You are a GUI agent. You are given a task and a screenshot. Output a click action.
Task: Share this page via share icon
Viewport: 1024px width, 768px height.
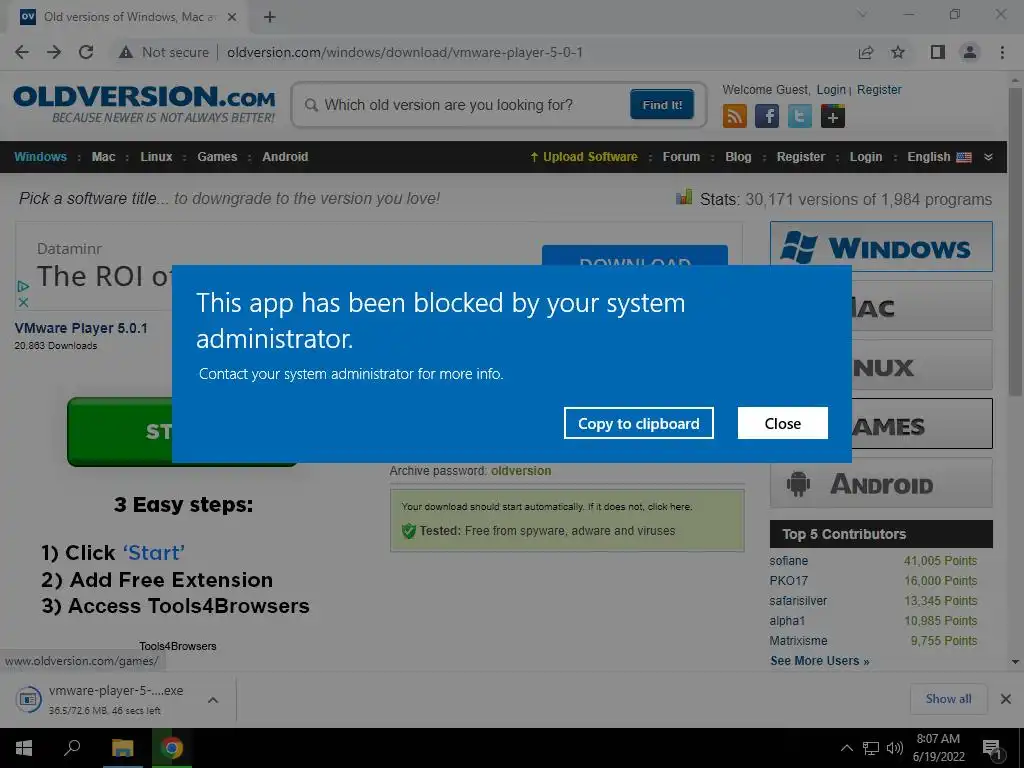[x=866, y=52]
